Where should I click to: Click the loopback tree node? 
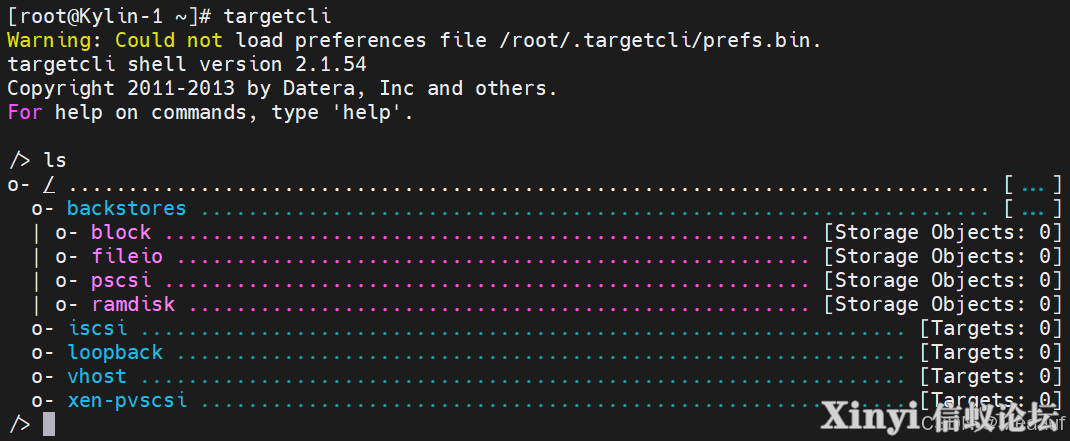tap(115, 352)
